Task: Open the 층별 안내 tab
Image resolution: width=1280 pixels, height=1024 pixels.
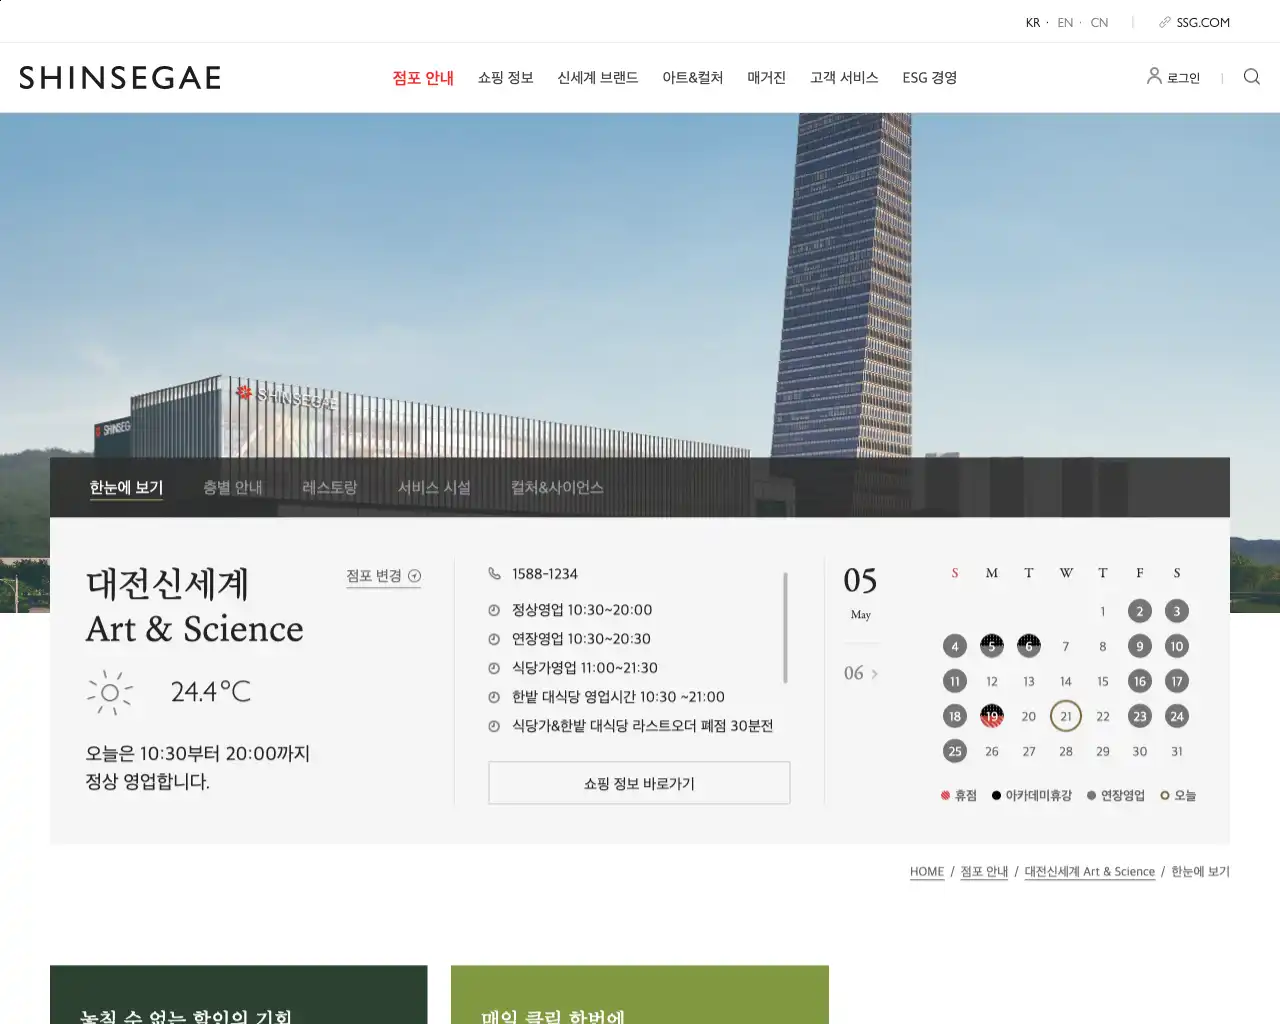Action: [232, 487]
